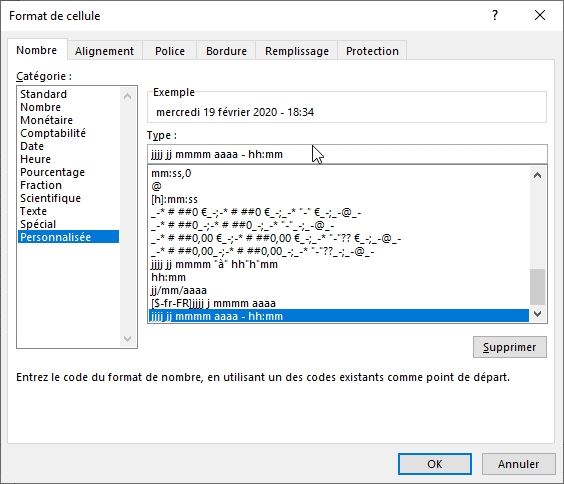
Task: Confirm with the OK button
Action: (x=435, y=464)
